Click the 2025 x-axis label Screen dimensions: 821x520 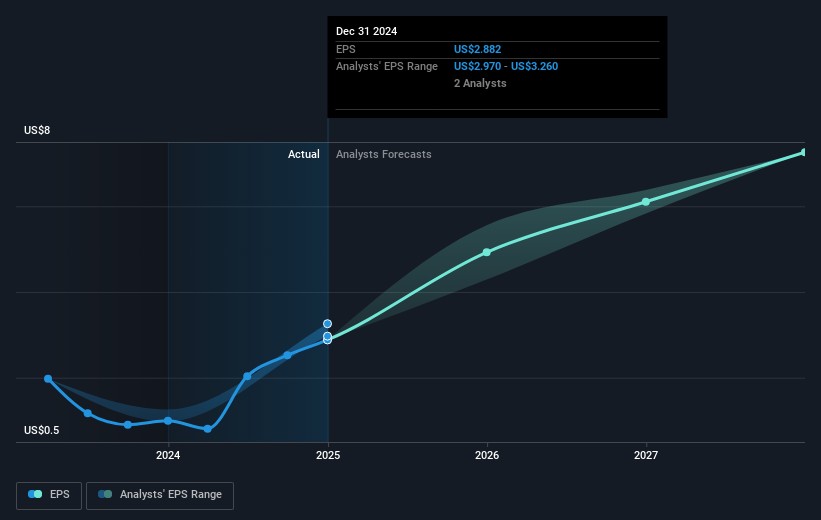click(328, 457)
